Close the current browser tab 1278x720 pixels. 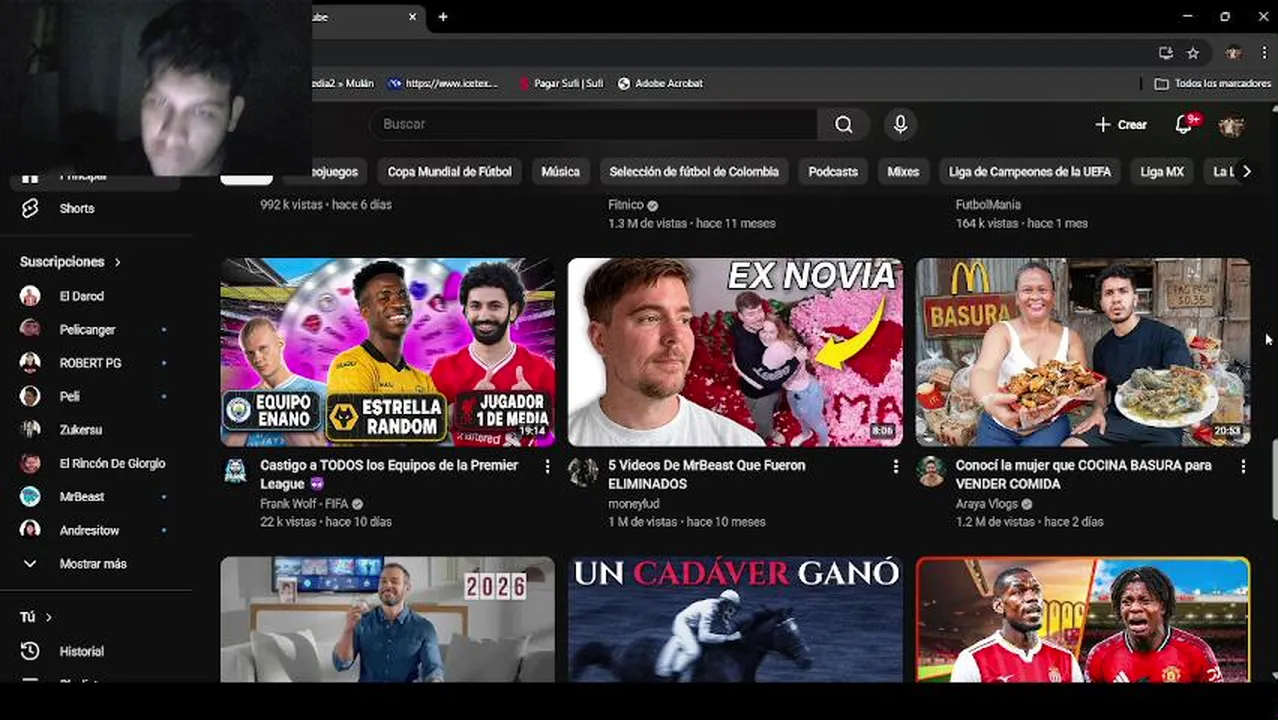[x=412, y=17]
